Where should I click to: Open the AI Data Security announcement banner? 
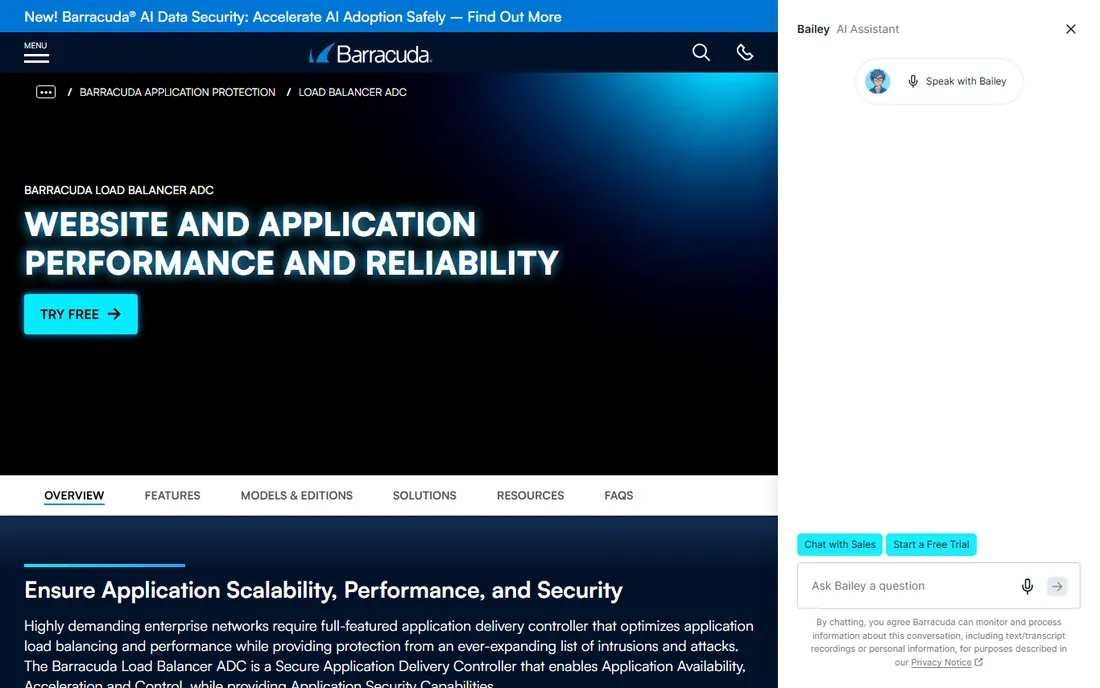[293, 16]
